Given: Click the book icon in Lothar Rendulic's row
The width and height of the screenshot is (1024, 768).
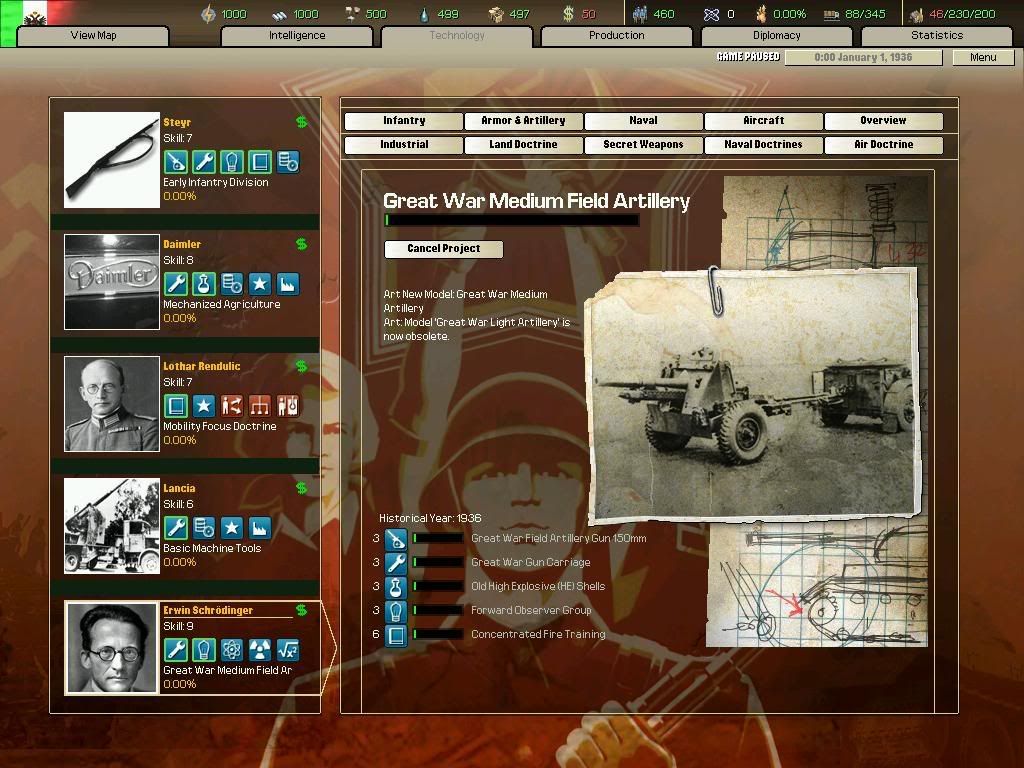Looking at the screenshot, I should coord(176,406).
